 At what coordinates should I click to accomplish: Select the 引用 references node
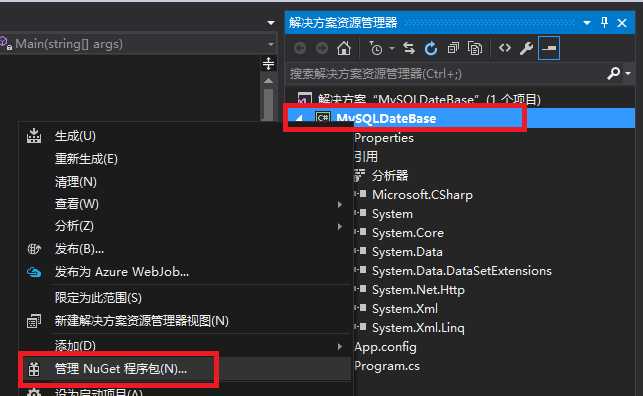click(366, 157)
